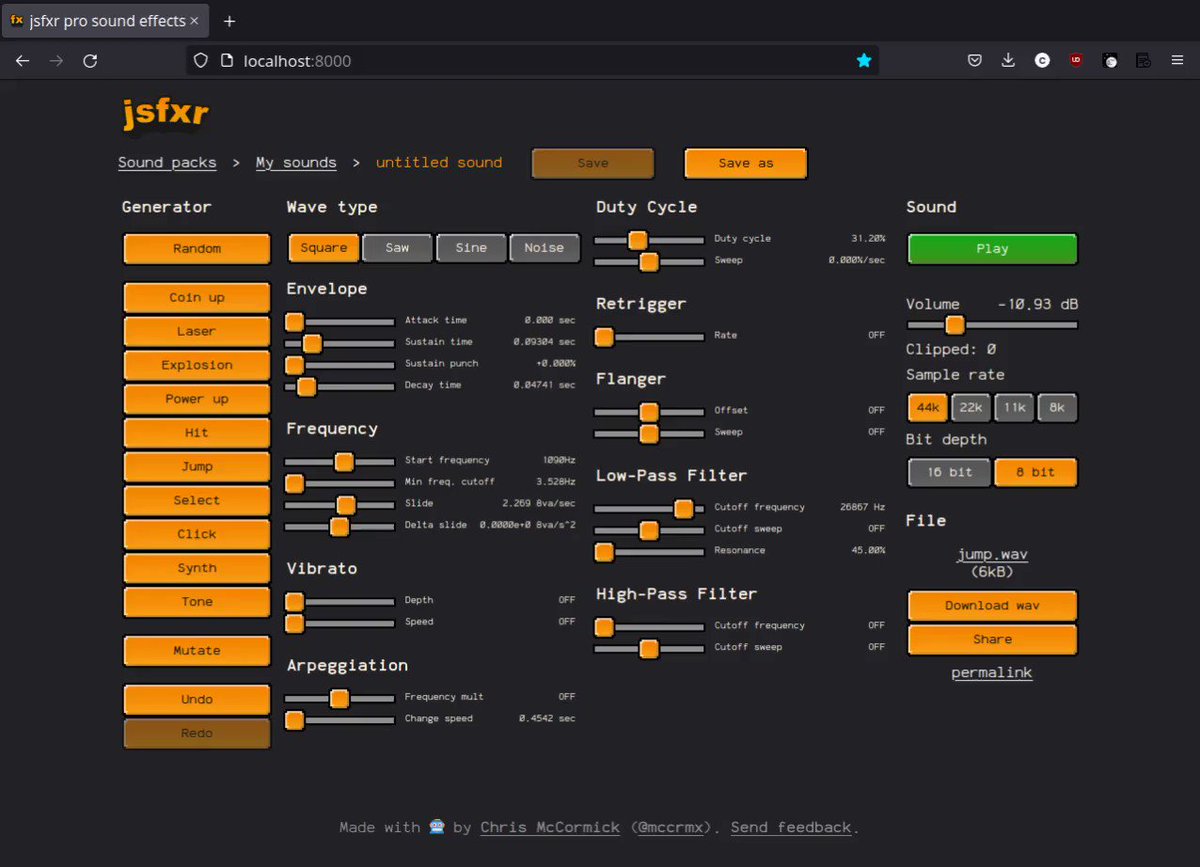
Task: Click the Sustain time slider
Action: [340, 343]
